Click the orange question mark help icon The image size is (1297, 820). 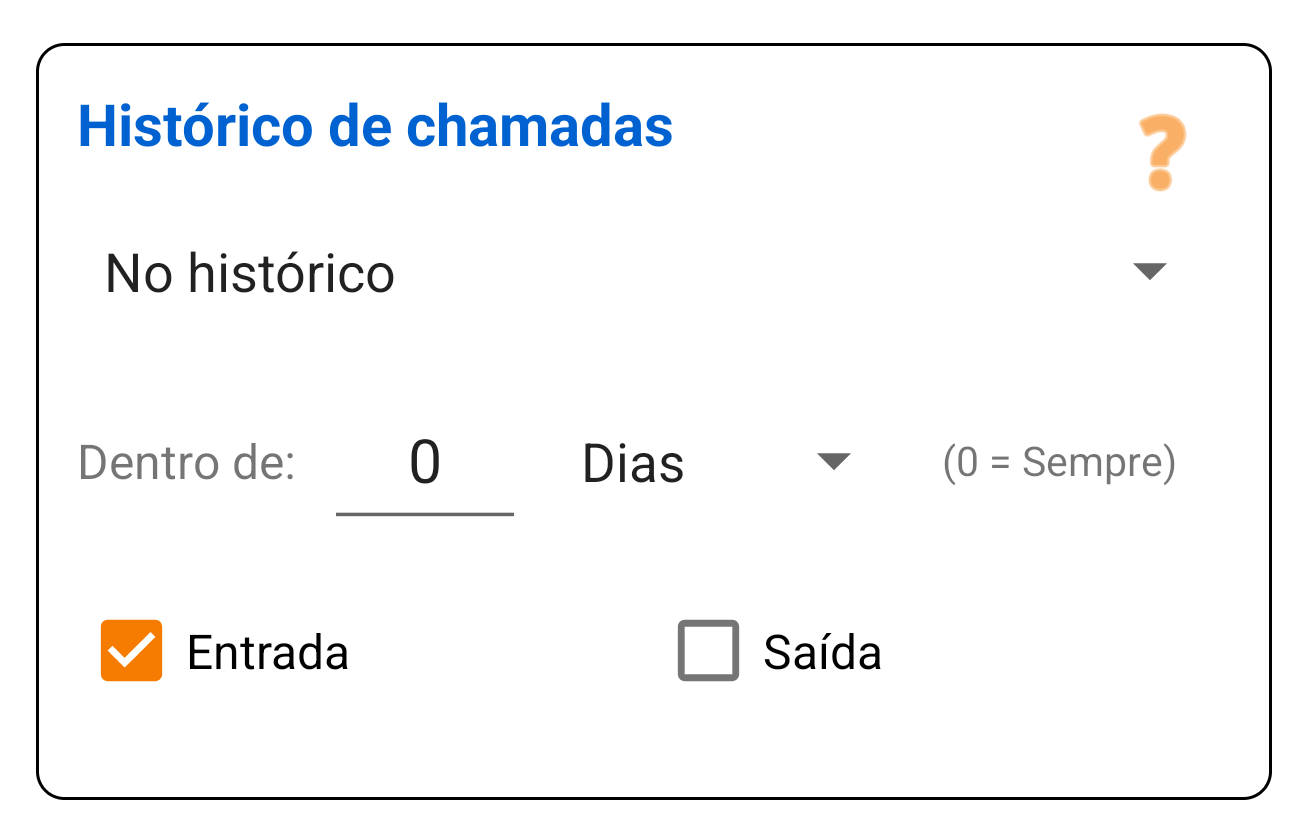pyautogui.click(x=1160, y=152)
